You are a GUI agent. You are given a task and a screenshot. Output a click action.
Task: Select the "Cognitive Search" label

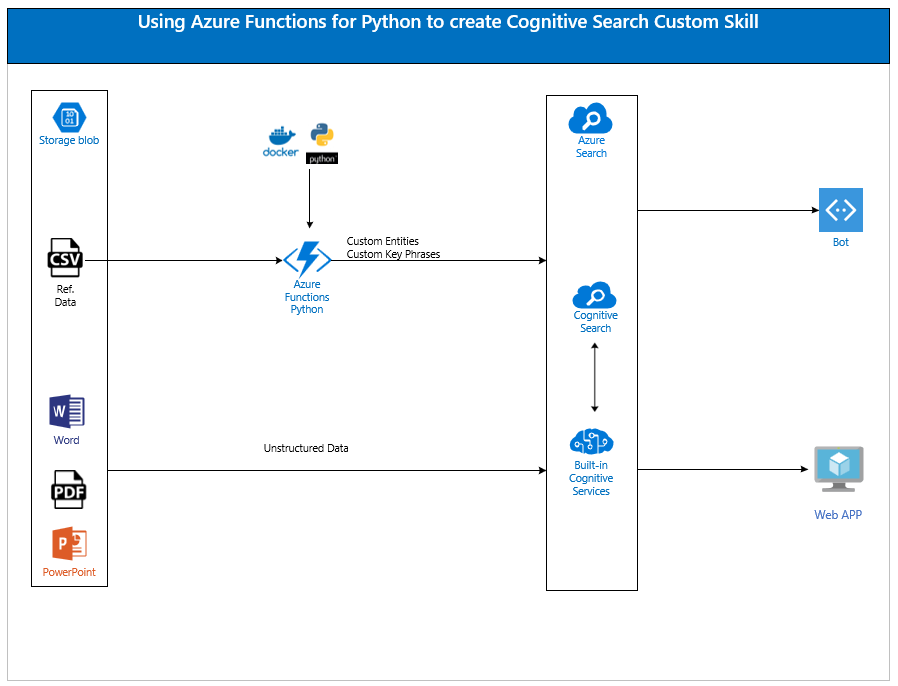tap(596, 322)
